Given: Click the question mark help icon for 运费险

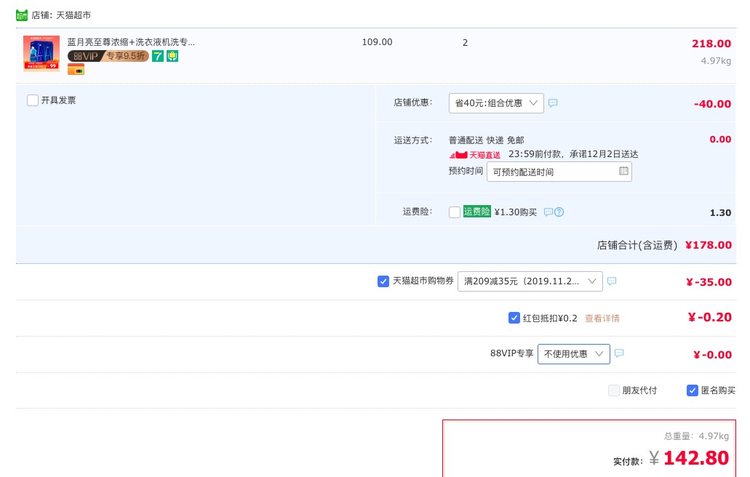Looking at the screenshot, I should pos(559,212).
